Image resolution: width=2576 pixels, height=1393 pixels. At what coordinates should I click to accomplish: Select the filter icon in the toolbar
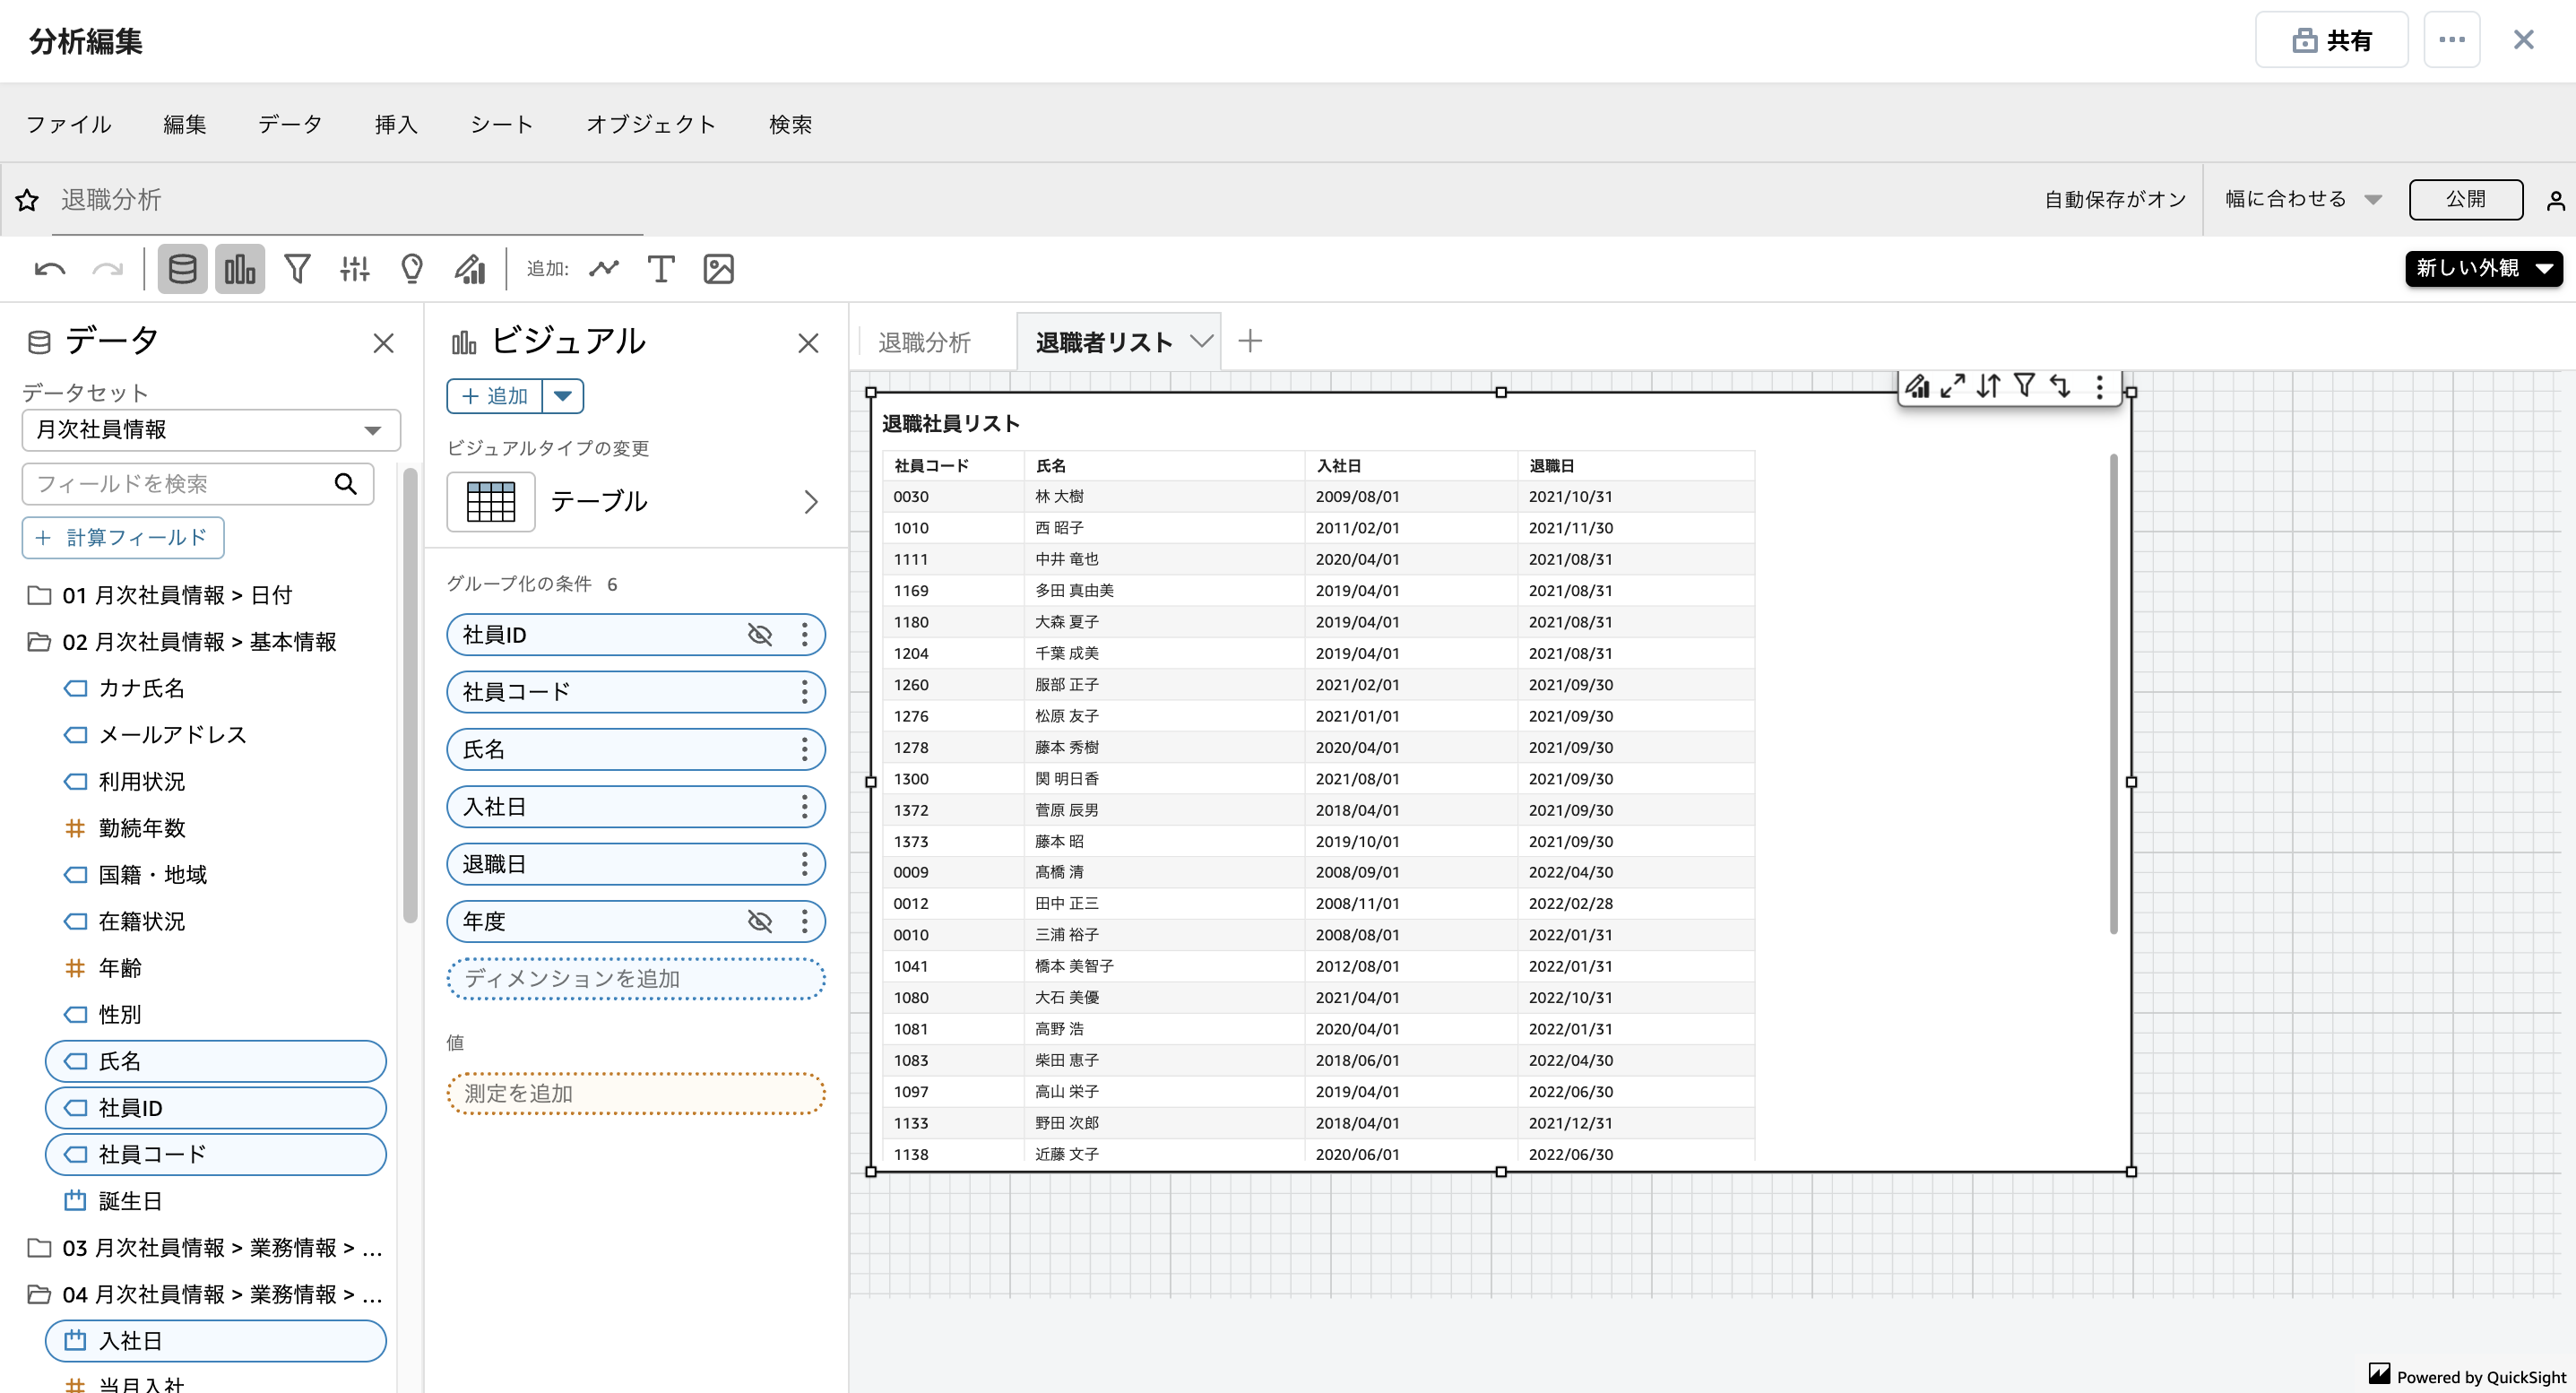coord(297,268)
